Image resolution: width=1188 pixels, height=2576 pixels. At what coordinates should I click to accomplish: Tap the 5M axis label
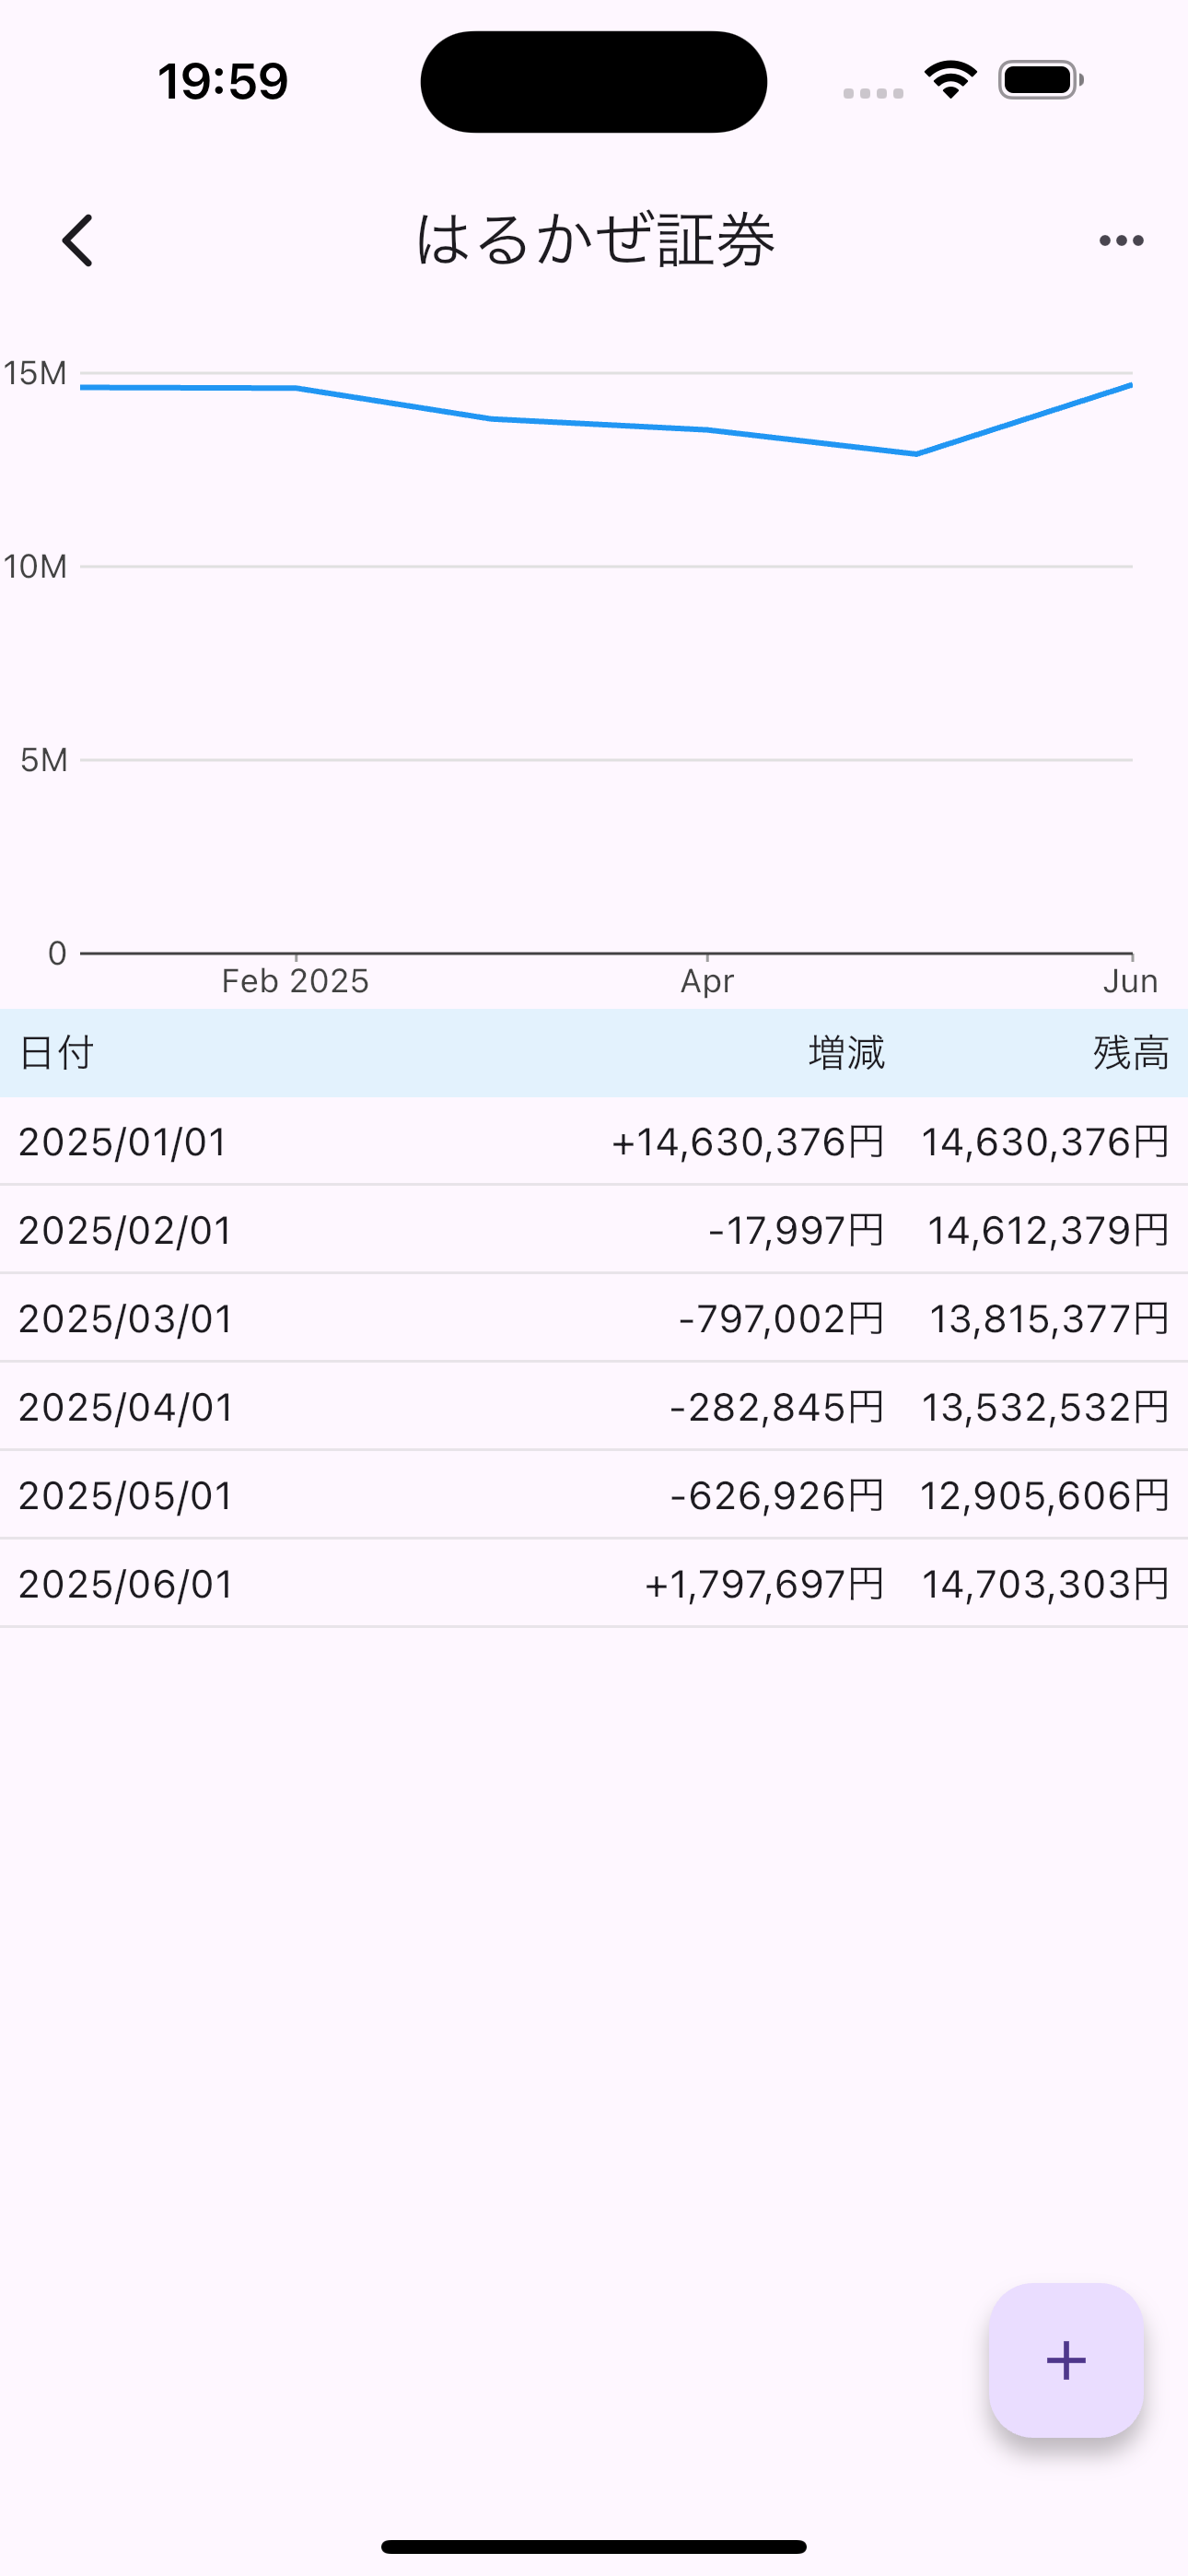click(x=44, y=760)
